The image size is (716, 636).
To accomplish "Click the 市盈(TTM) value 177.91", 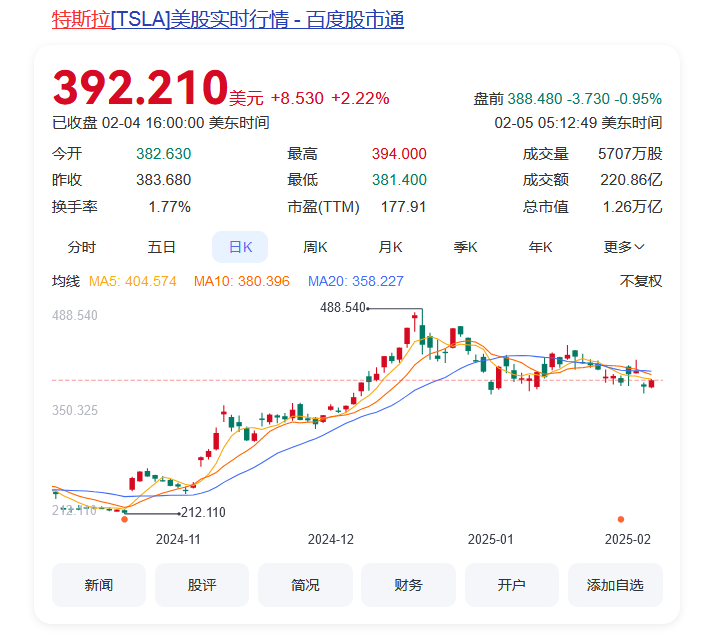I will pos(404,207).
